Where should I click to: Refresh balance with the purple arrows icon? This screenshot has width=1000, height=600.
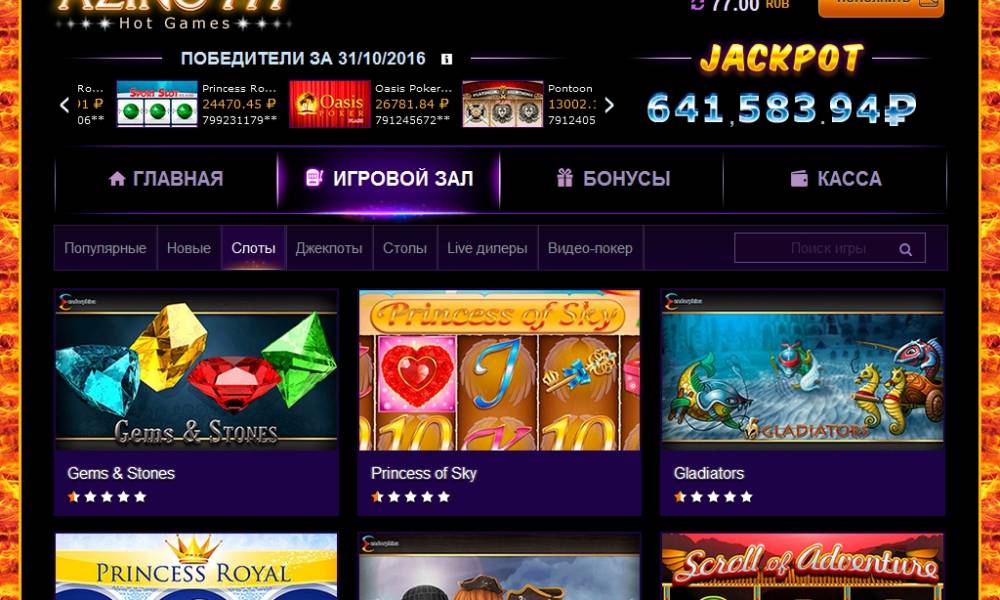pos(697,4)
